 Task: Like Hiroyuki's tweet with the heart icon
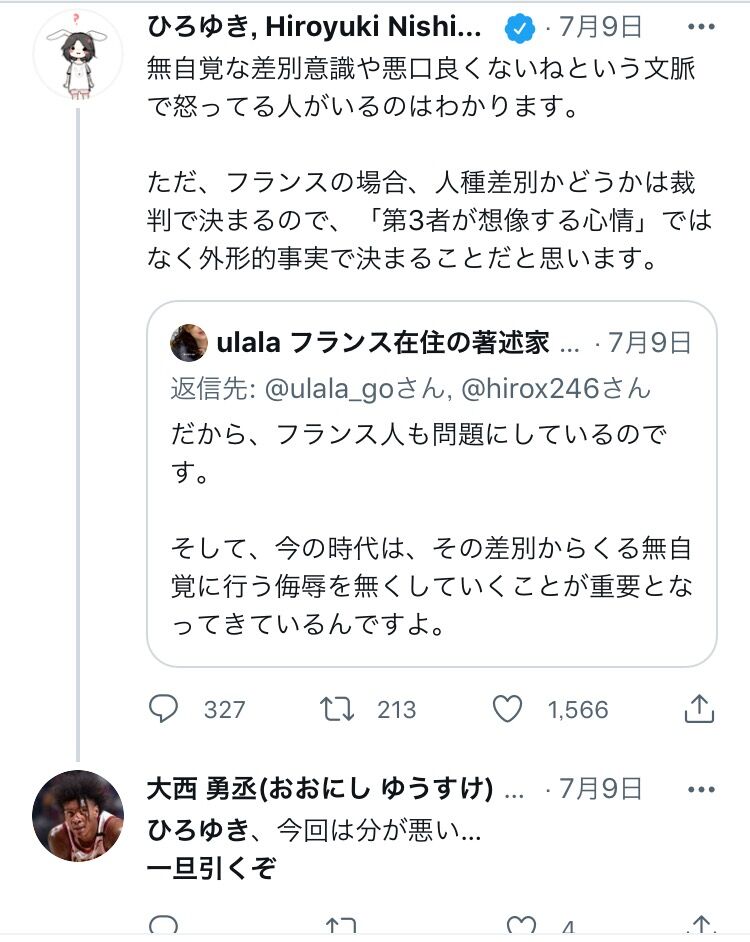pos(508,709)
